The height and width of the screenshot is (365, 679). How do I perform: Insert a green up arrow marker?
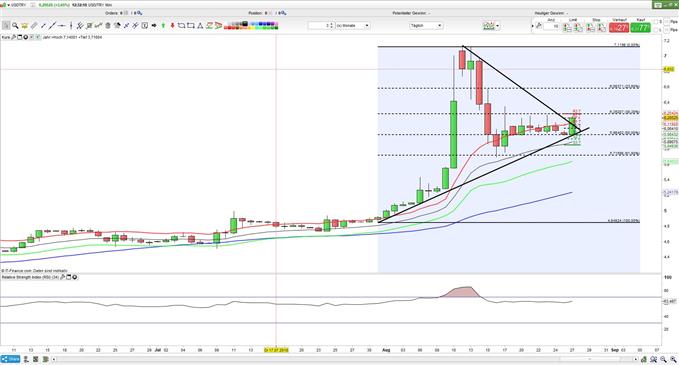click(163, 26)
